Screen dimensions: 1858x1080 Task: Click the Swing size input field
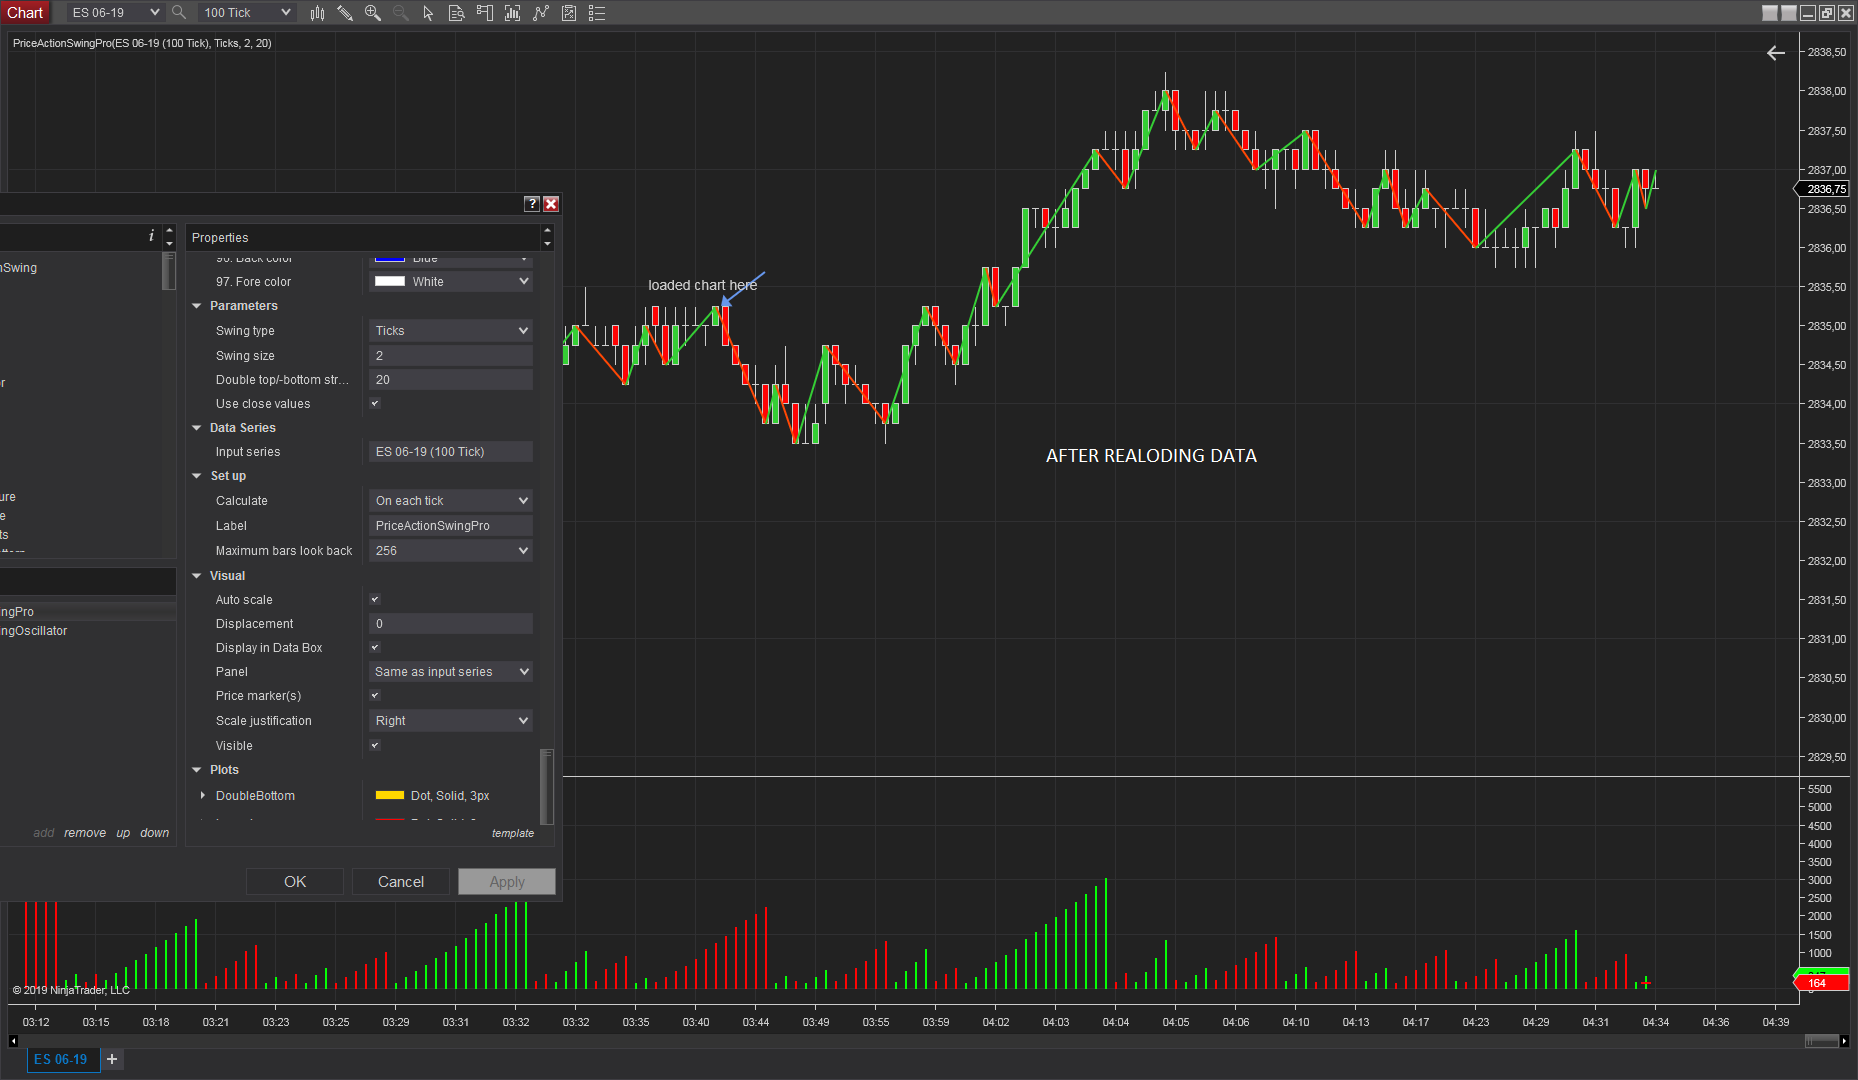[x=451, y=356]
